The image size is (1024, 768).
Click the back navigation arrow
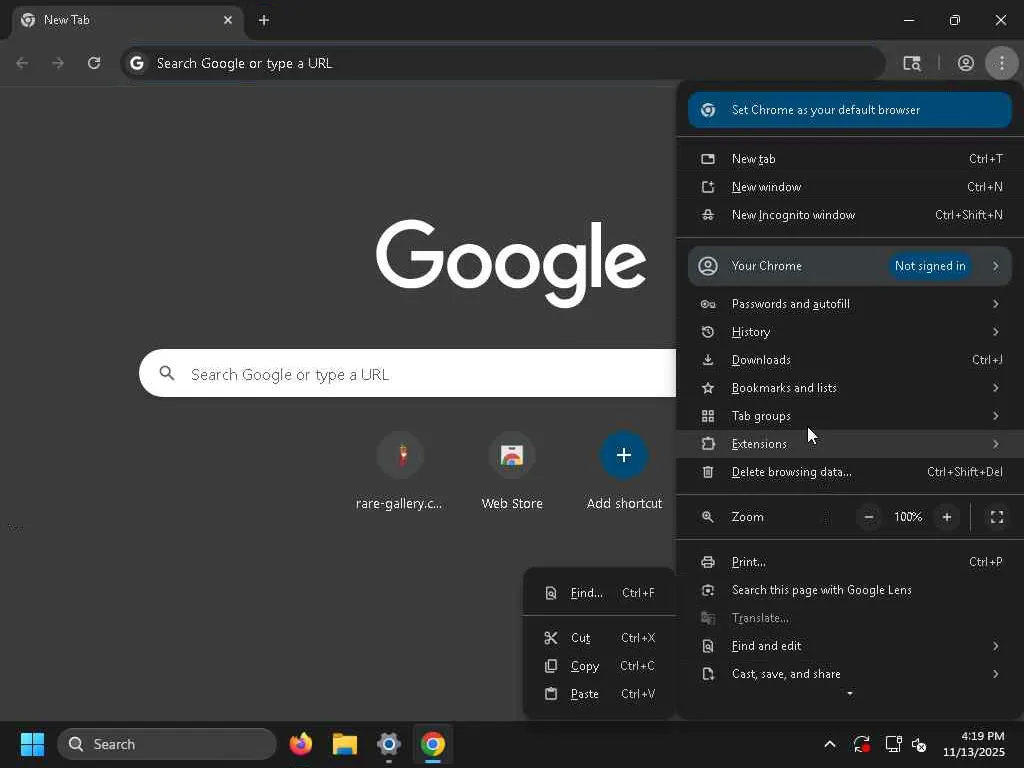click(x=22, y=63)
